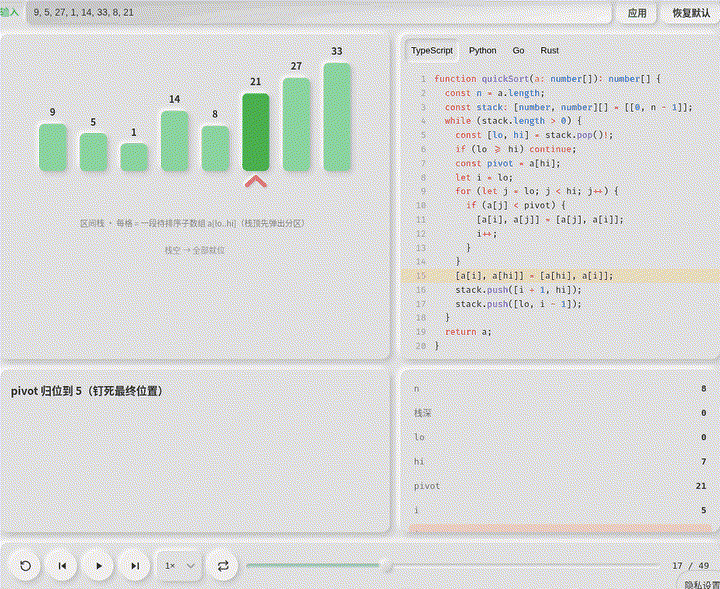
Task: Select the bar labeled 5
Action: (93, 152)
